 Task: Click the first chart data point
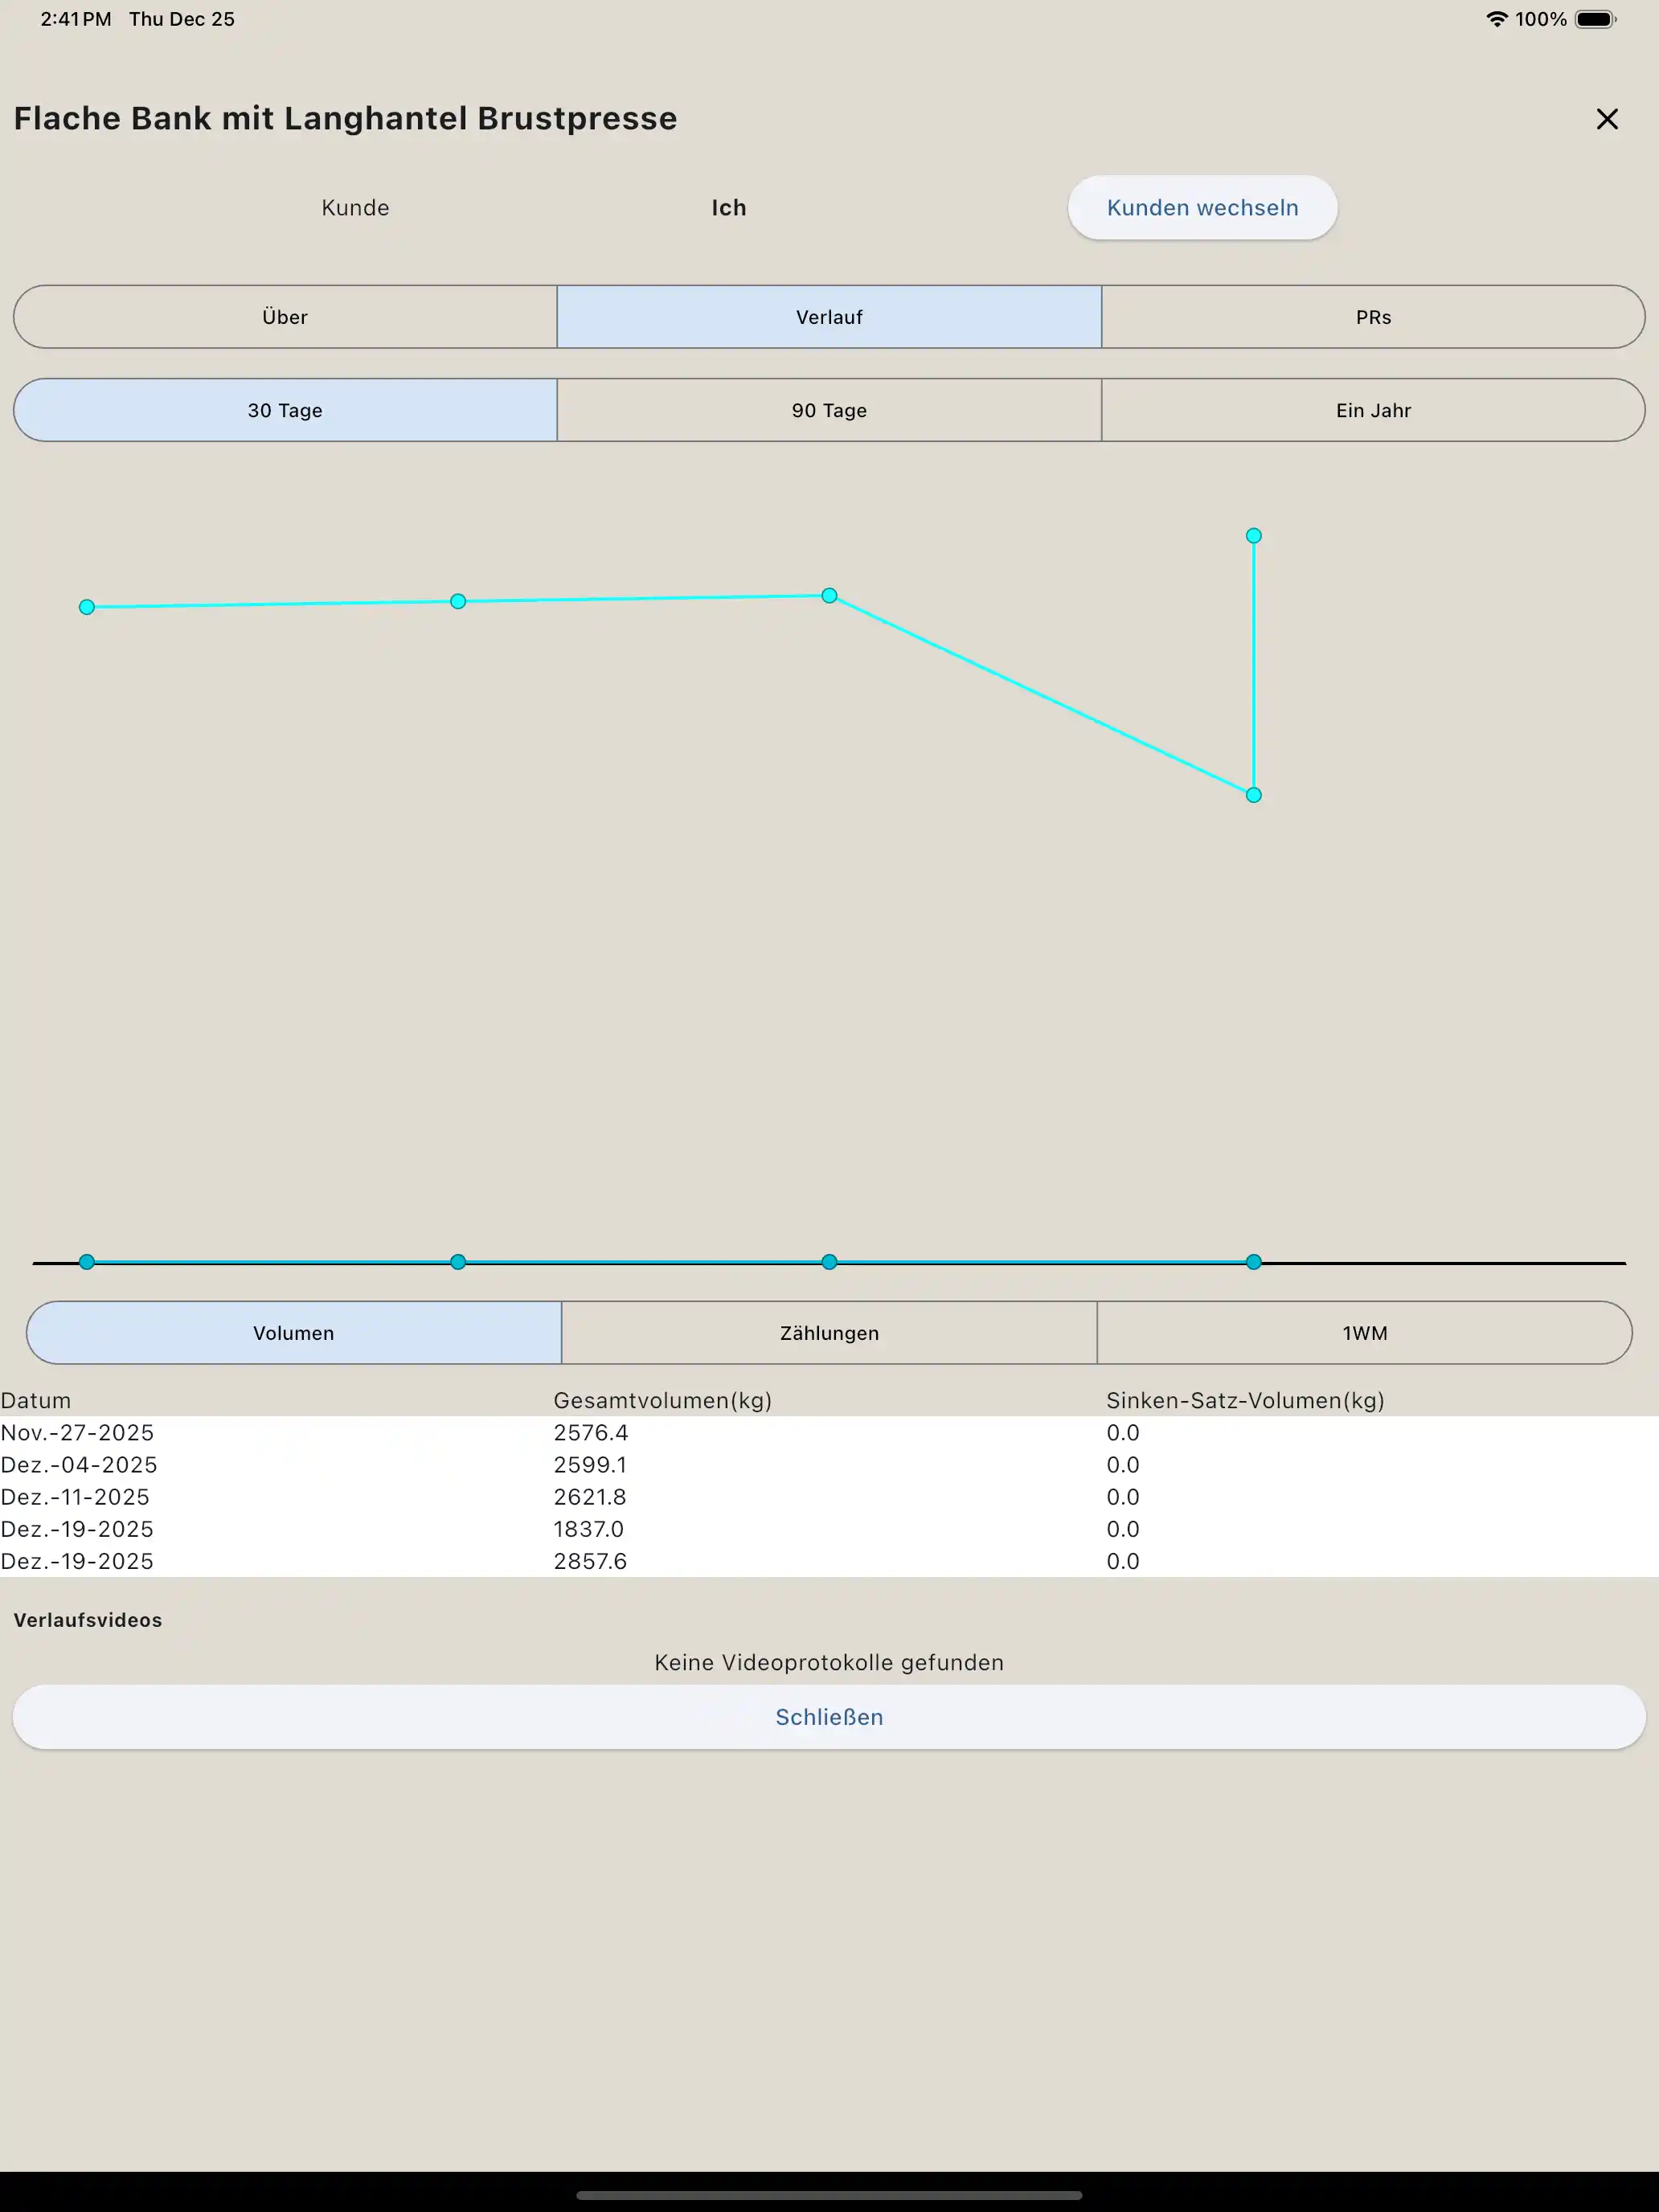(87, 607)
